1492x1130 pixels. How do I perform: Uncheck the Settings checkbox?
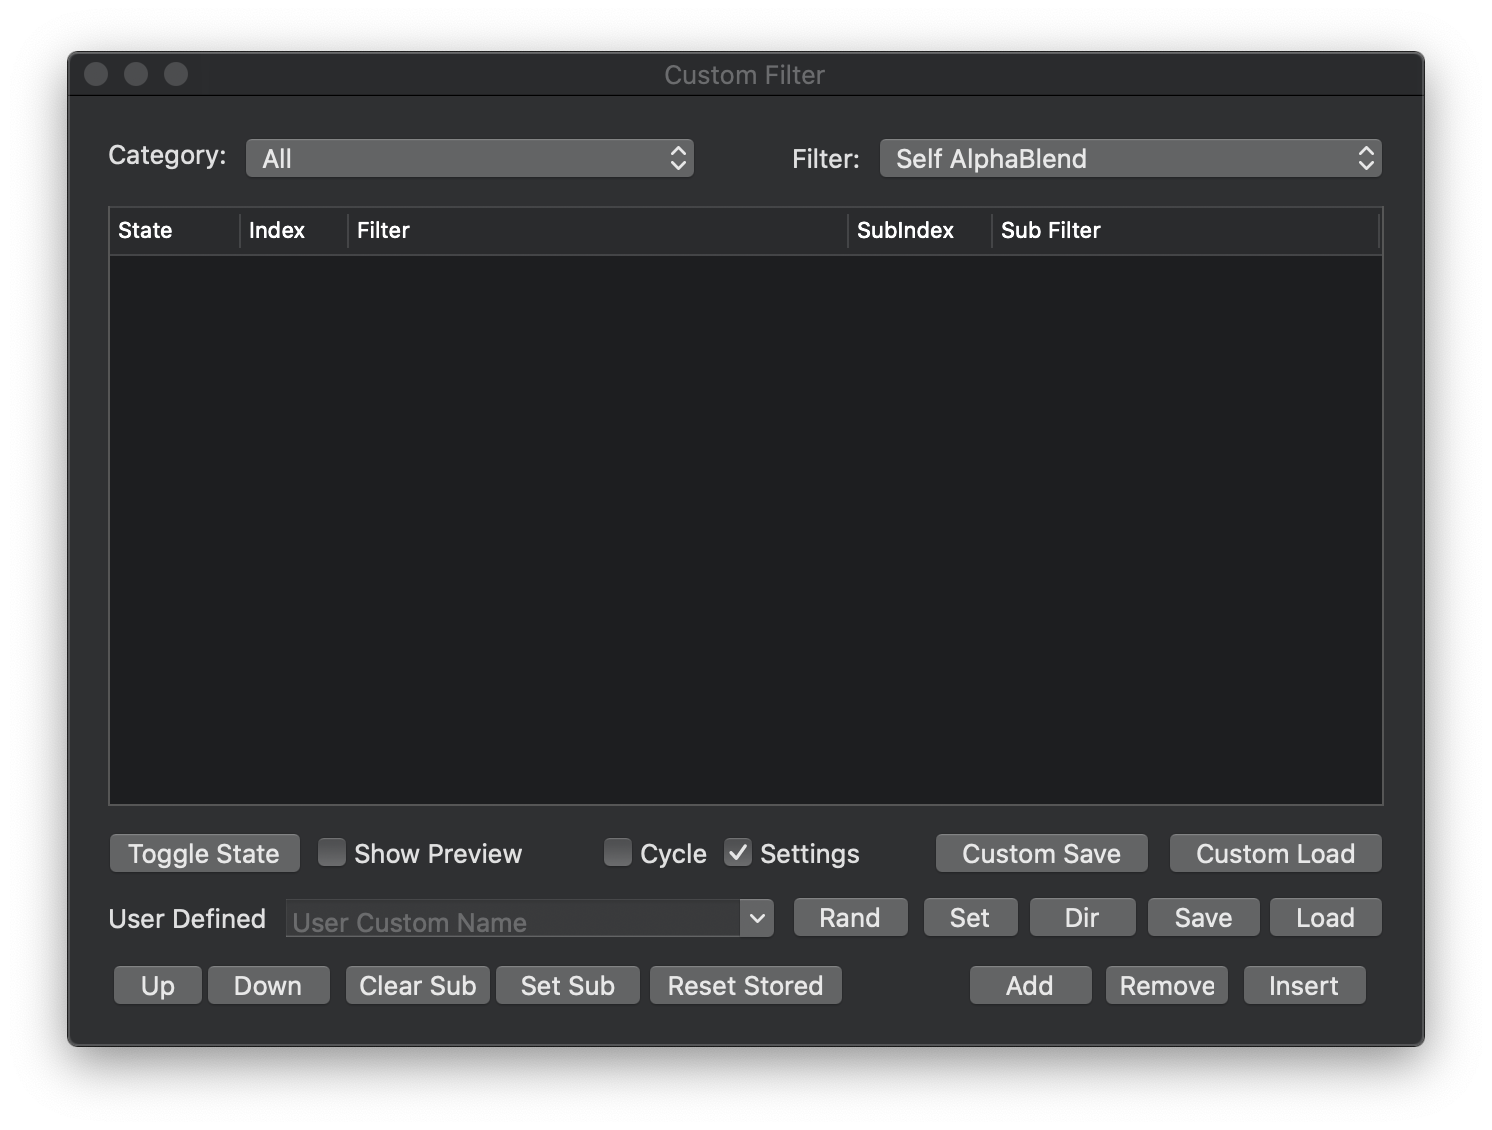(x=738, y=853)
